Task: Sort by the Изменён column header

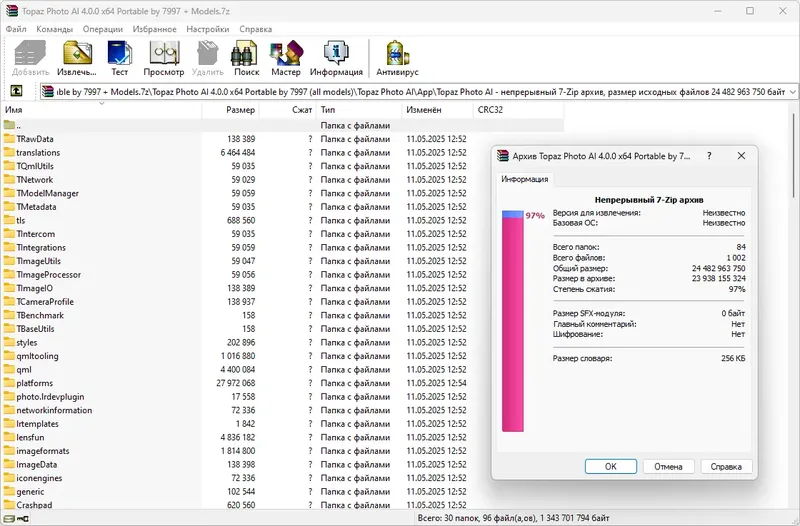Action: point(438,110)
